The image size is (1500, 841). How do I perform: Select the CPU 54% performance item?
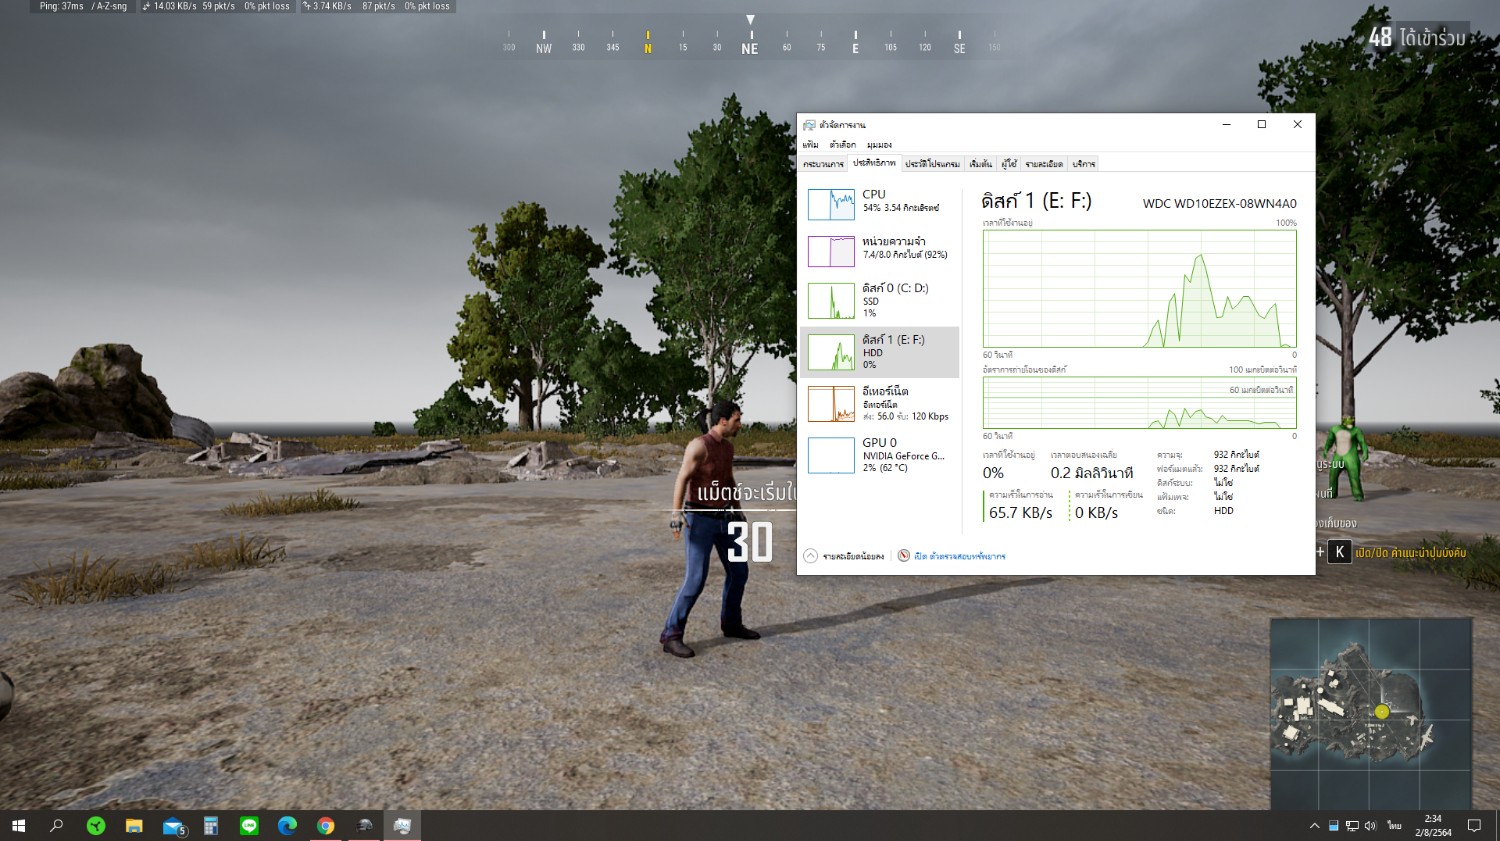[x=879, y=204]
